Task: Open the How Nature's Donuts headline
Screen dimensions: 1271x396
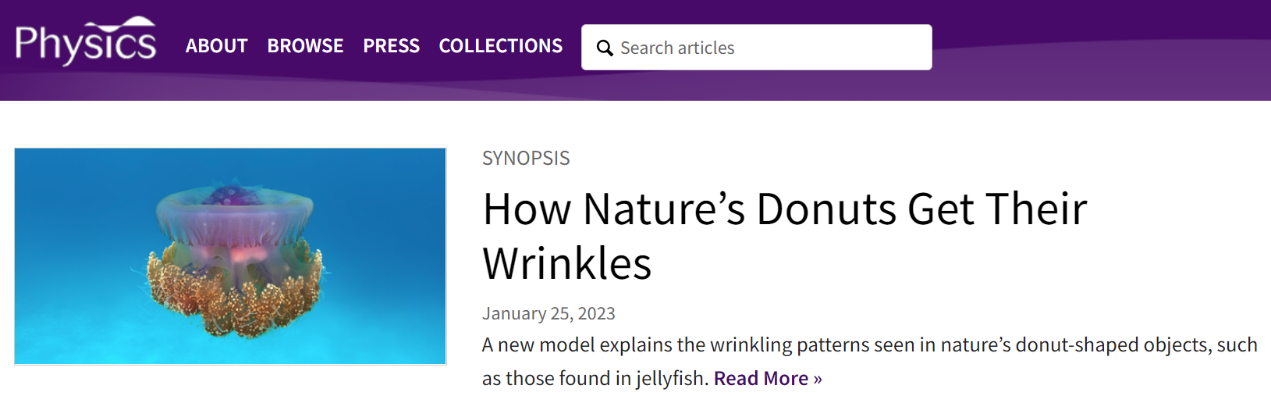Action: click(x=784, y=235)
